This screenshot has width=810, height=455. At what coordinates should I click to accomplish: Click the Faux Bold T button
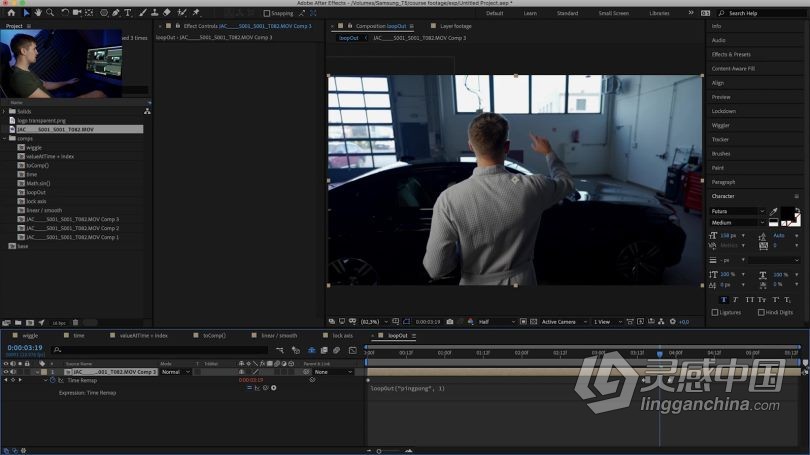pyautogui.click(x=724, y=300)
